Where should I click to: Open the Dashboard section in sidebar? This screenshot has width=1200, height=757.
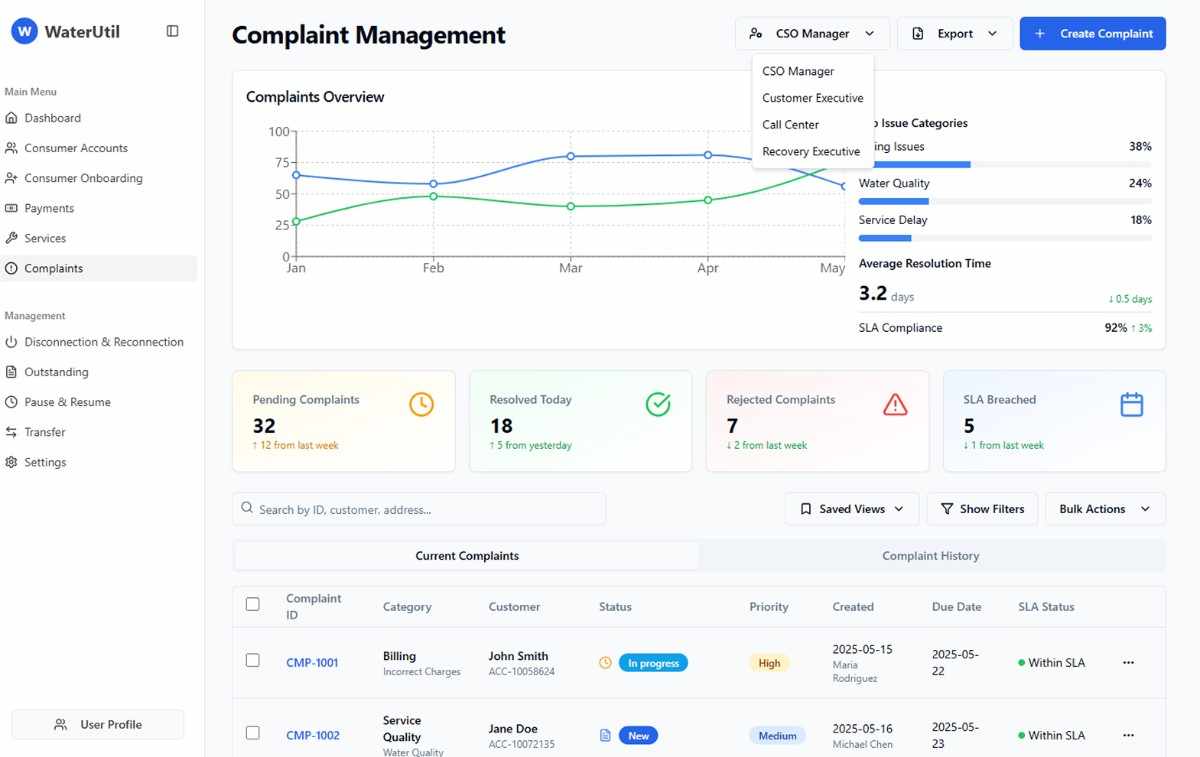pos(52,117)
